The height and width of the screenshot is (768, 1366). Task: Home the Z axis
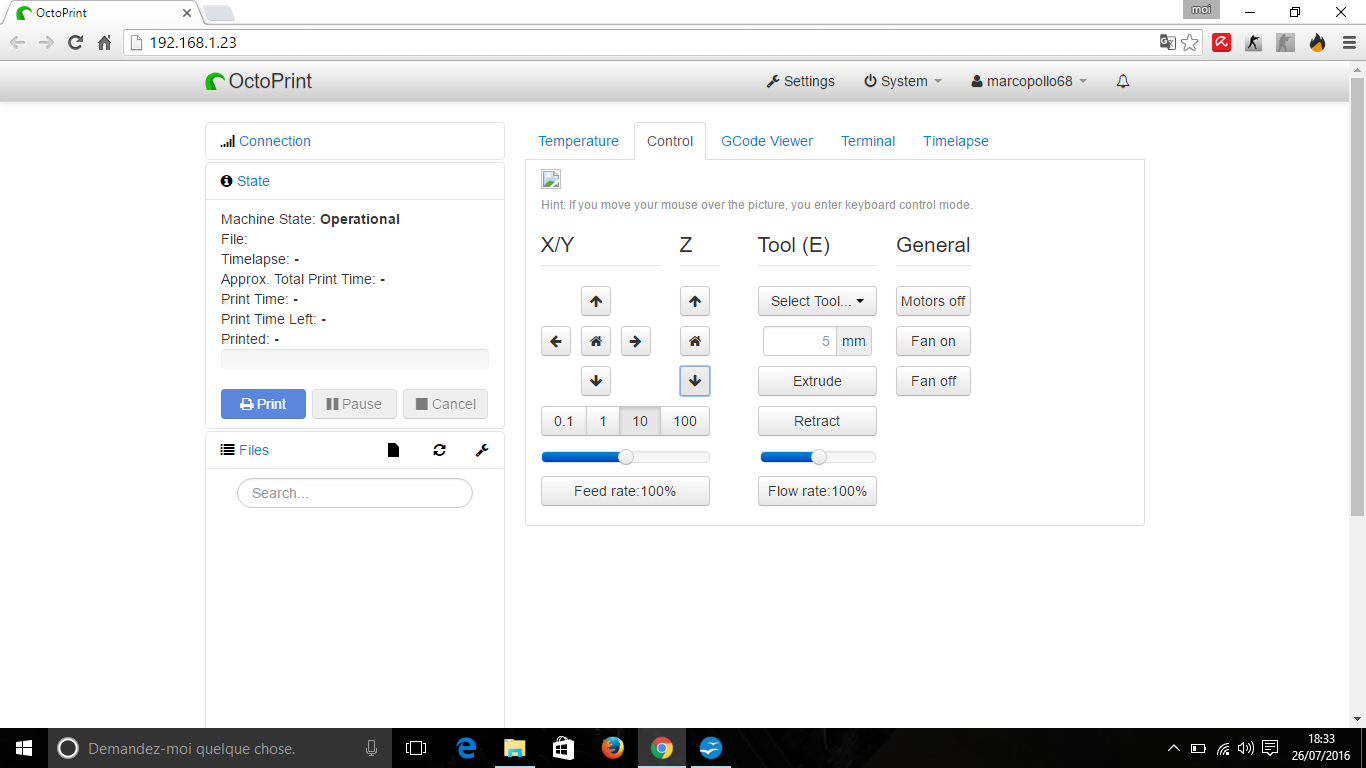tap(695, 341)
